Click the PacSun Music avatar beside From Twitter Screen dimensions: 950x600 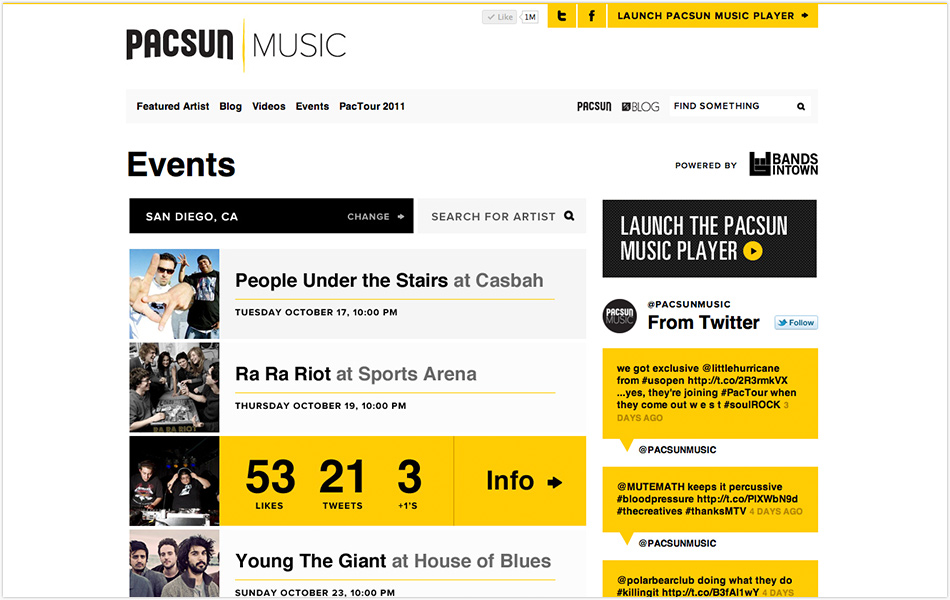pyautogui.click(x=619, y=316)
